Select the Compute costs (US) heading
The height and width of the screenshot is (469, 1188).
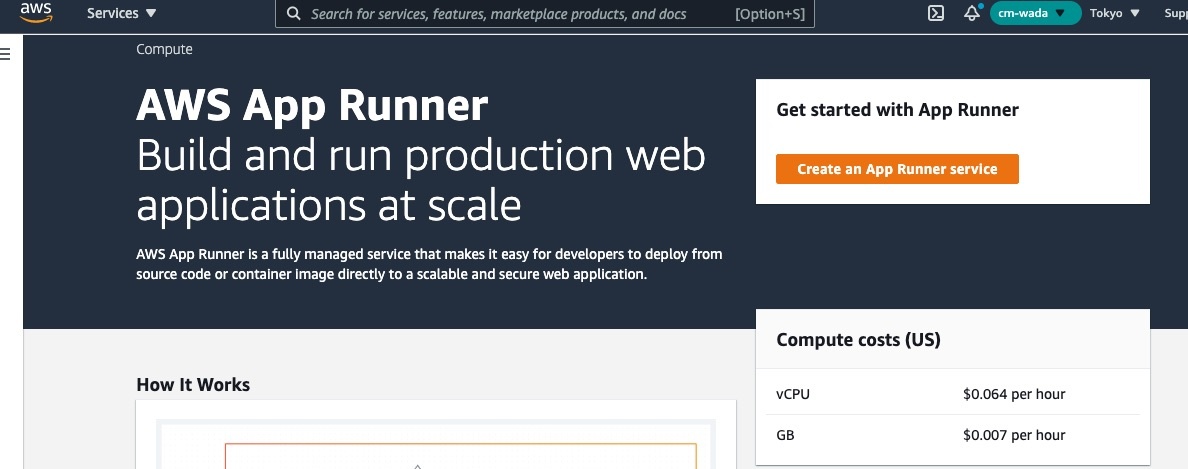click(x=858, y=339)
